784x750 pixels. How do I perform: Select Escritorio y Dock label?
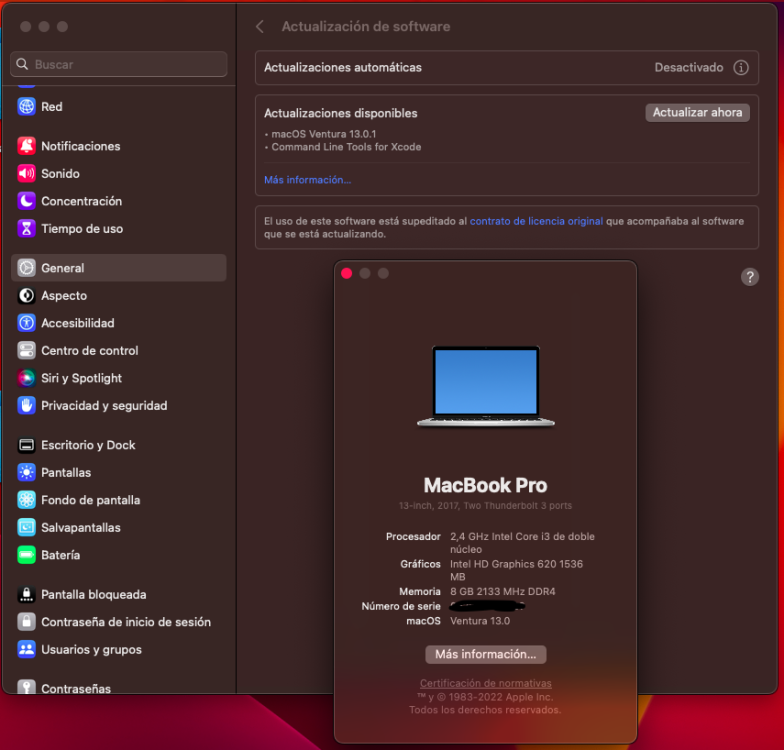pos(88,446)
